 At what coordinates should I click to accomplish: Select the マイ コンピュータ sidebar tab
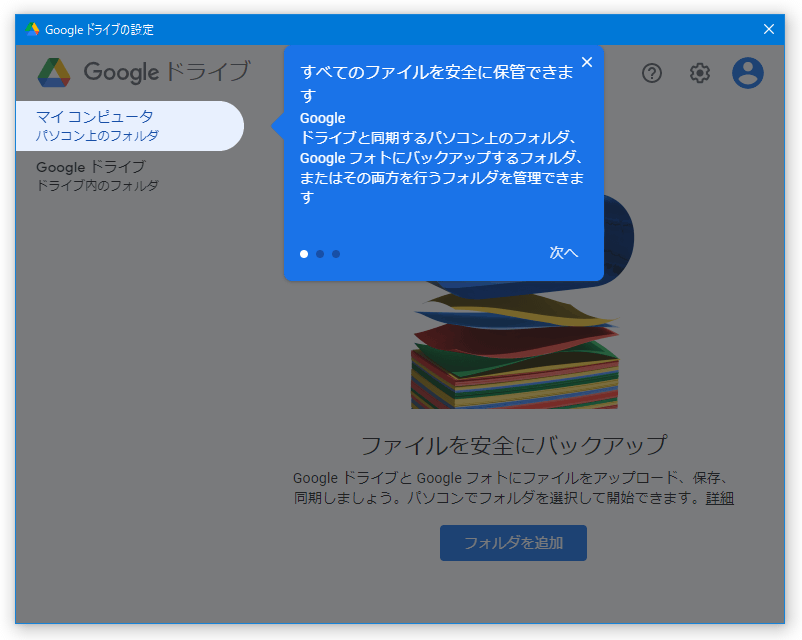point(130,126)
